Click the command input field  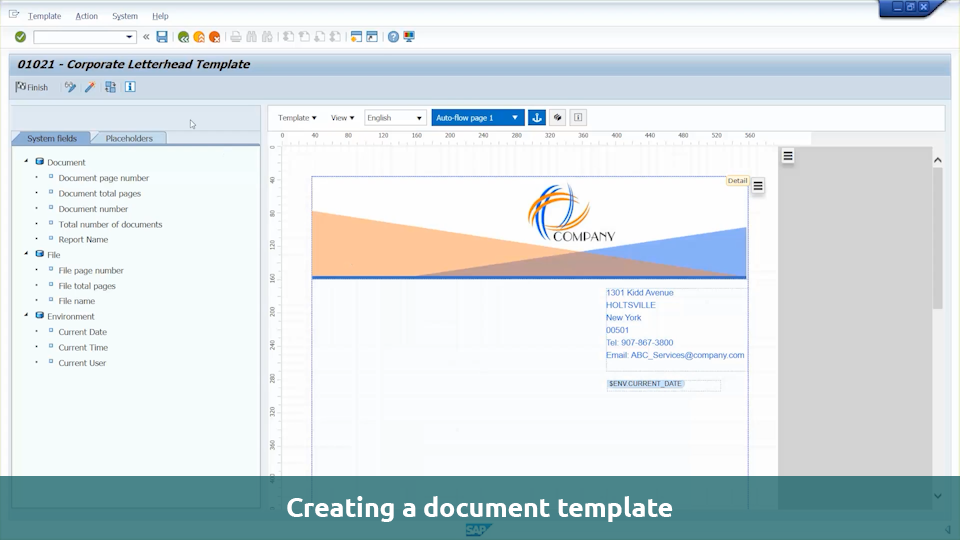tap(85, 37)
